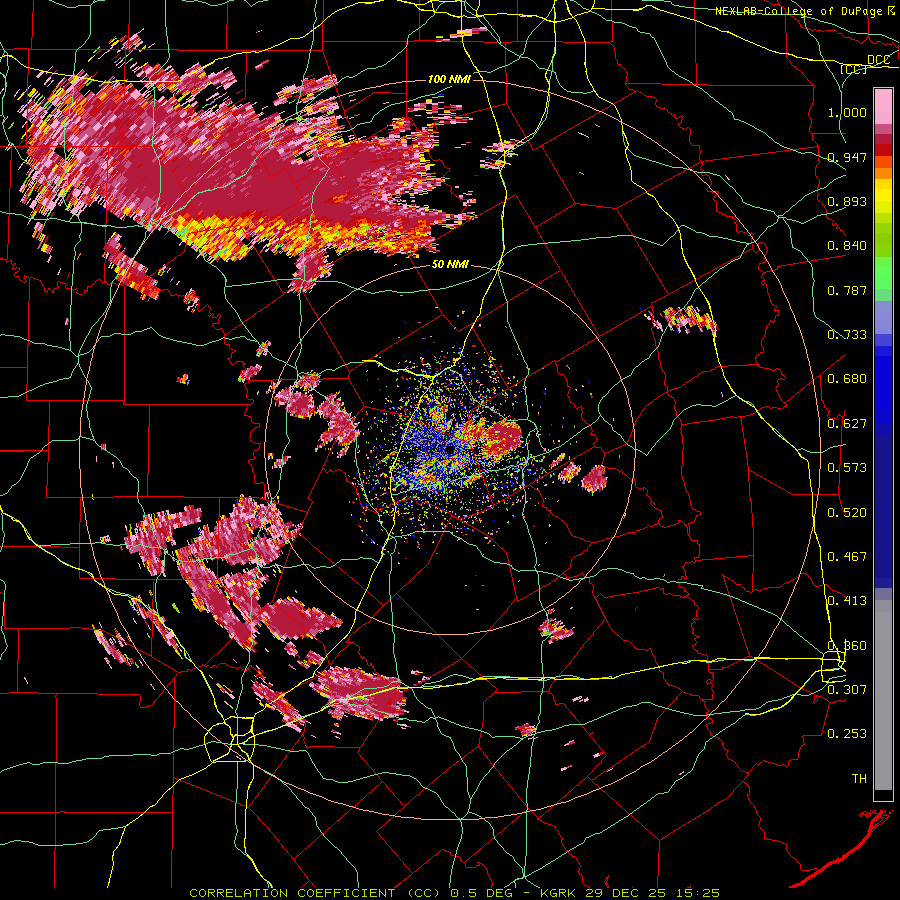Click the 0.840 scale label
Screen dimensions: 900x900
coord(847,246)
